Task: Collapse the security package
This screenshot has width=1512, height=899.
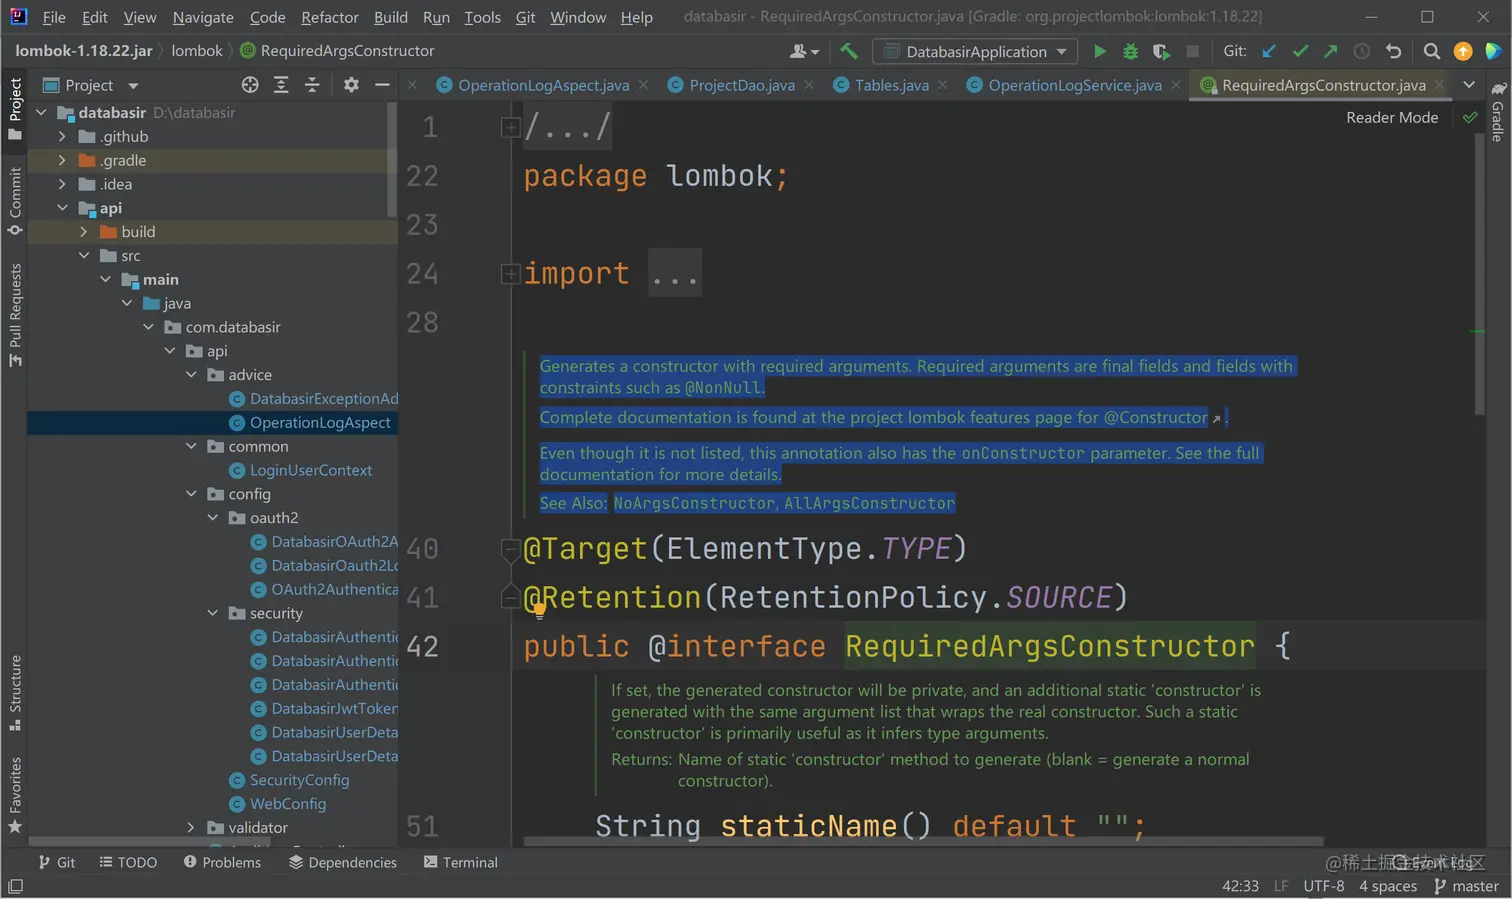Action: (213, 613)
